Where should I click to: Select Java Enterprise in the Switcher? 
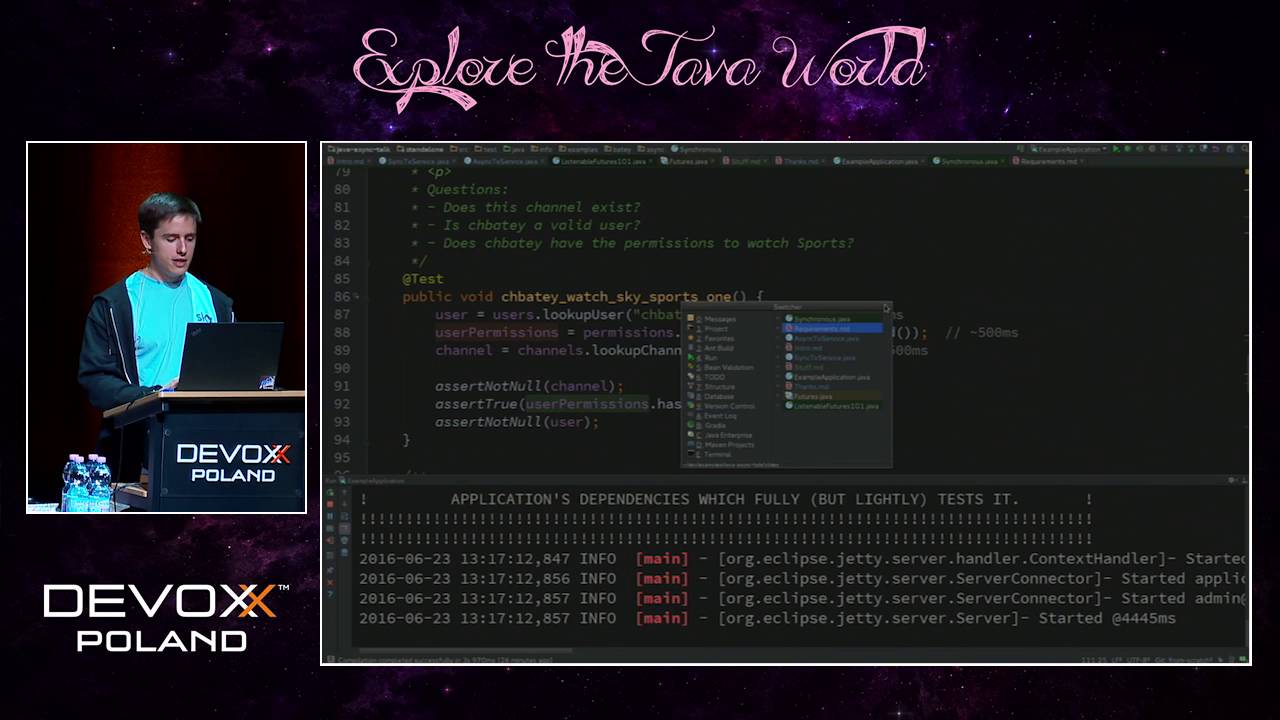[x=720, y=435]
